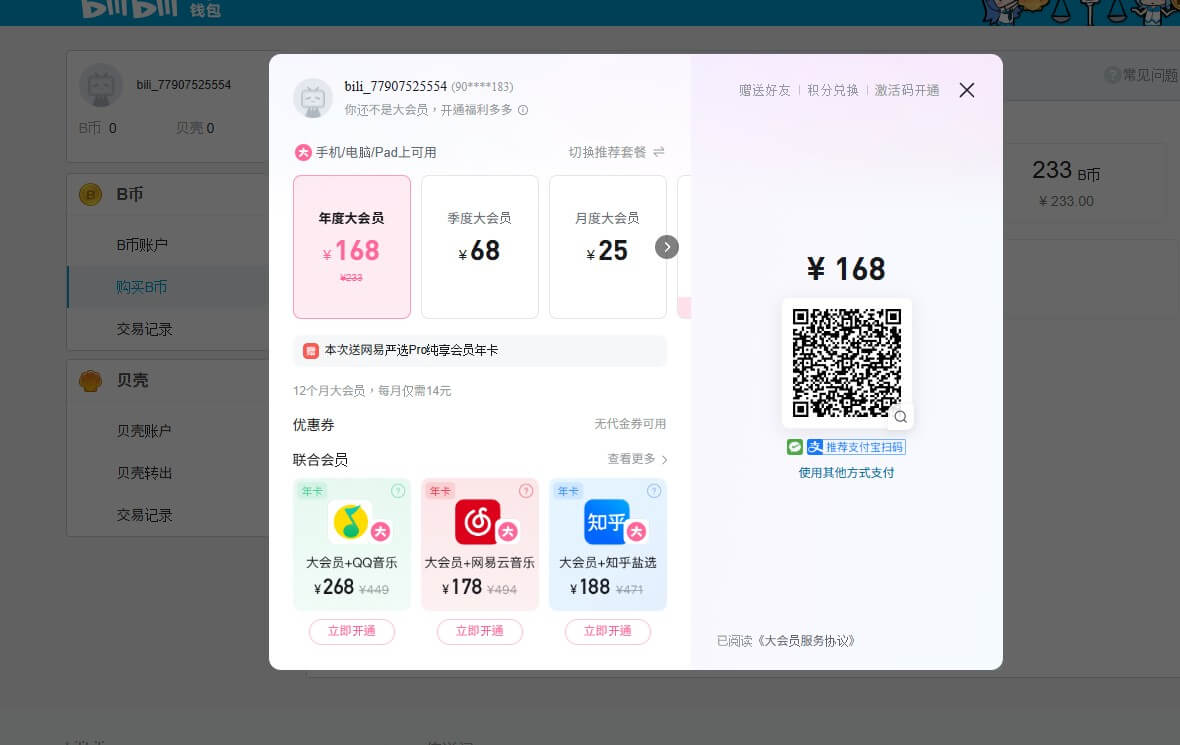Open 使用其他方式支付 link
The height and width of the screenshot is (745, 1180).
point(847,471)
